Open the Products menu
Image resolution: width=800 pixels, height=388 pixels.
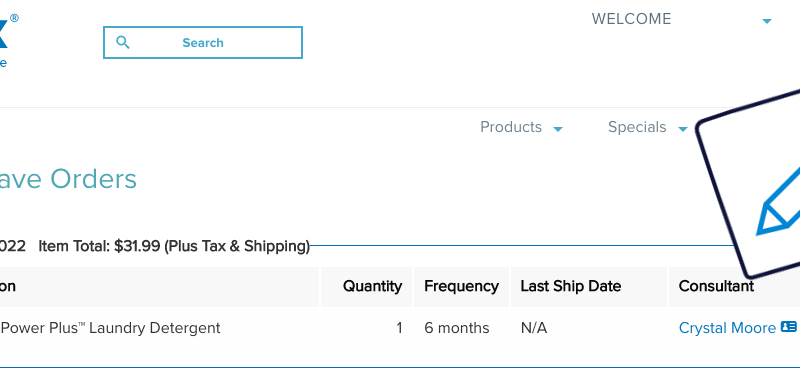511,127
